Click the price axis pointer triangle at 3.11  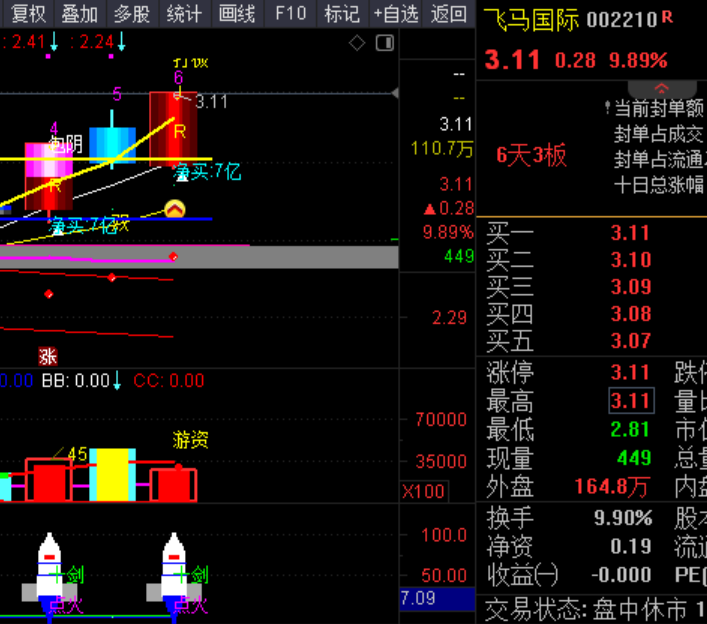395,93
